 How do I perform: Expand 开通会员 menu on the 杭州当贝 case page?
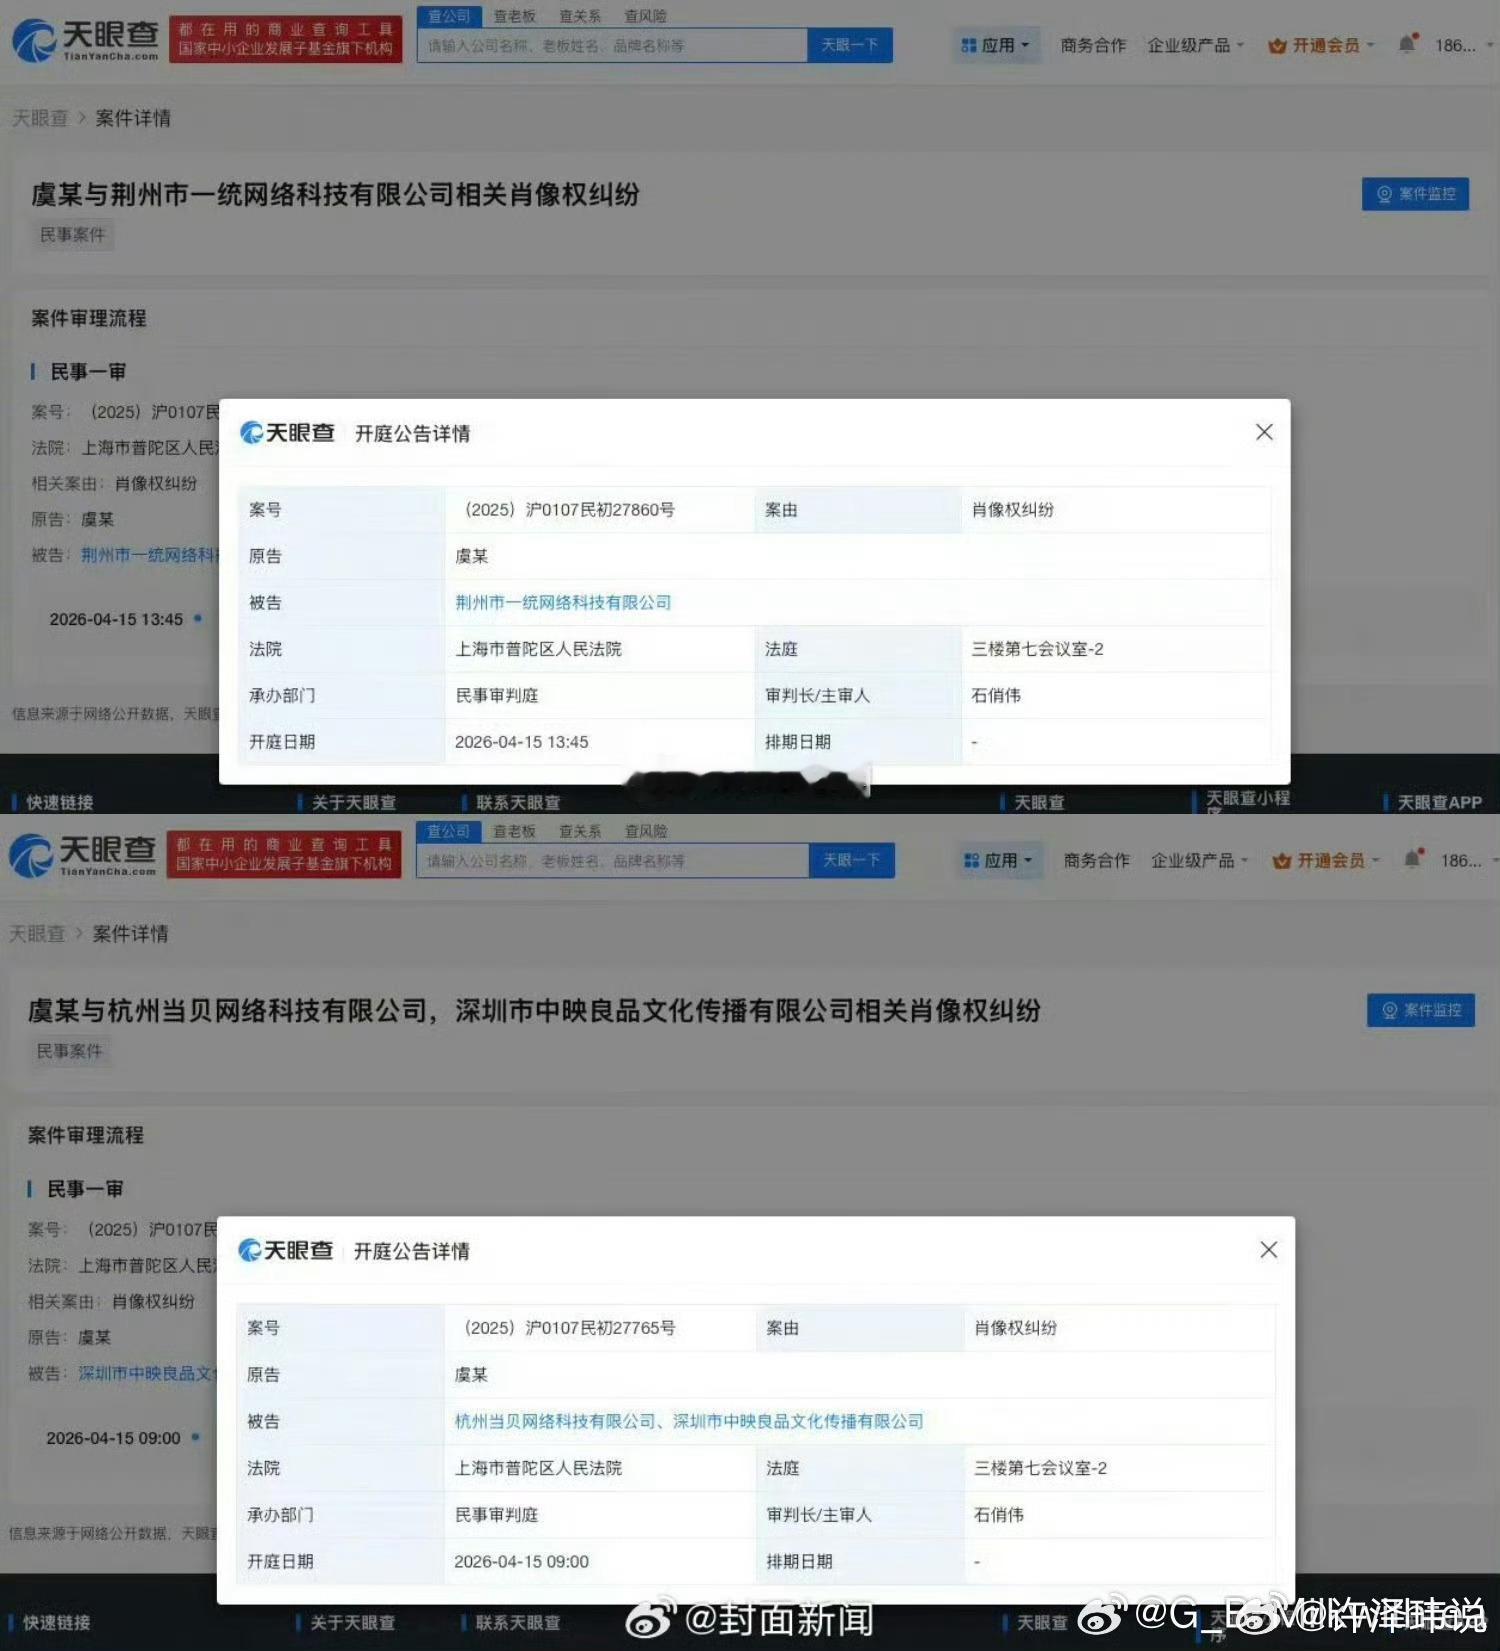click(x=1326, y=860)
